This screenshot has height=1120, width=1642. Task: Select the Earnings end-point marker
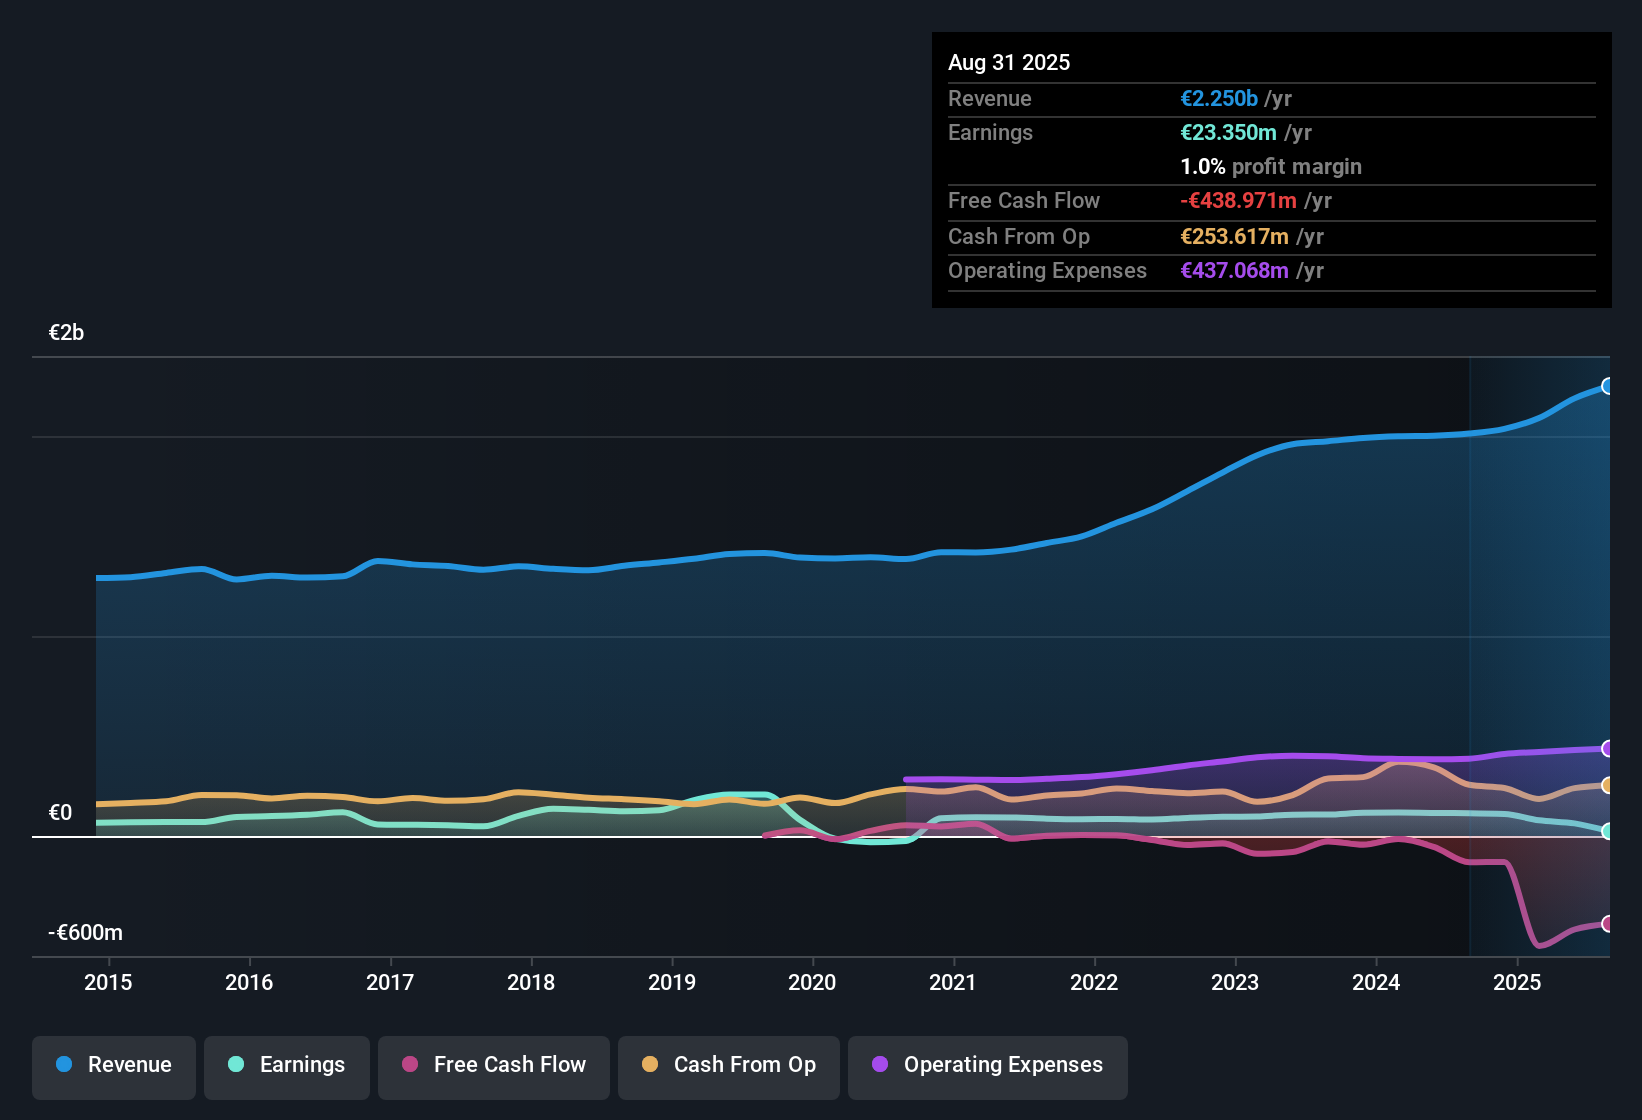pos(1608,831)
